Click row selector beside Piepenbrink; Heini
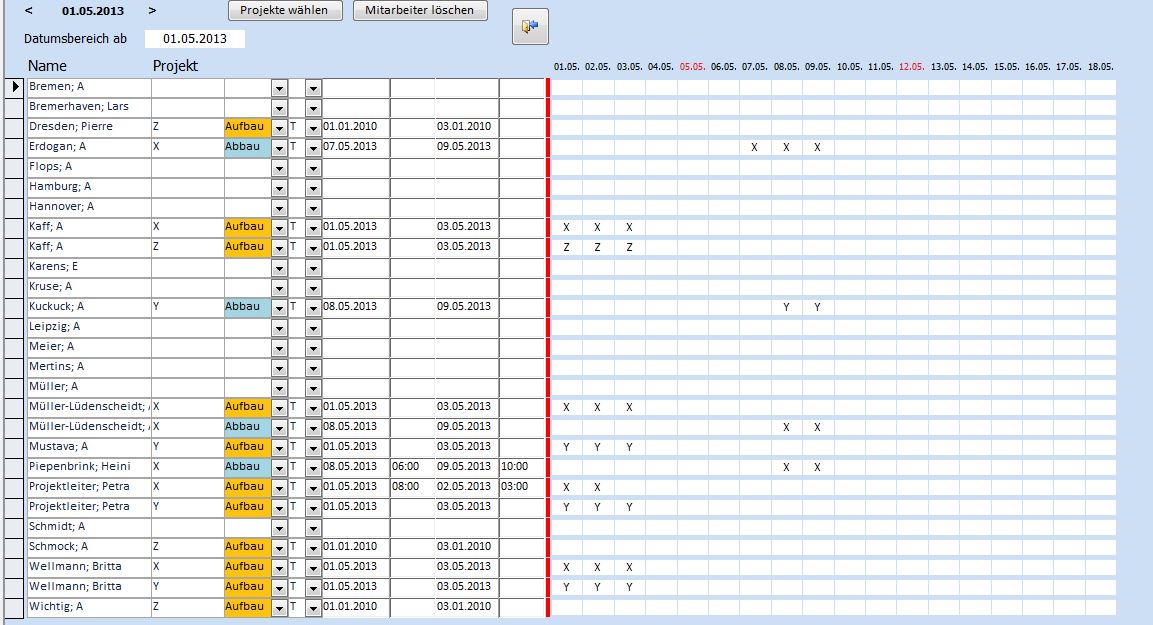Image resolution: width=1153 pixels, height=625 pixels. [x=15, y=467]
